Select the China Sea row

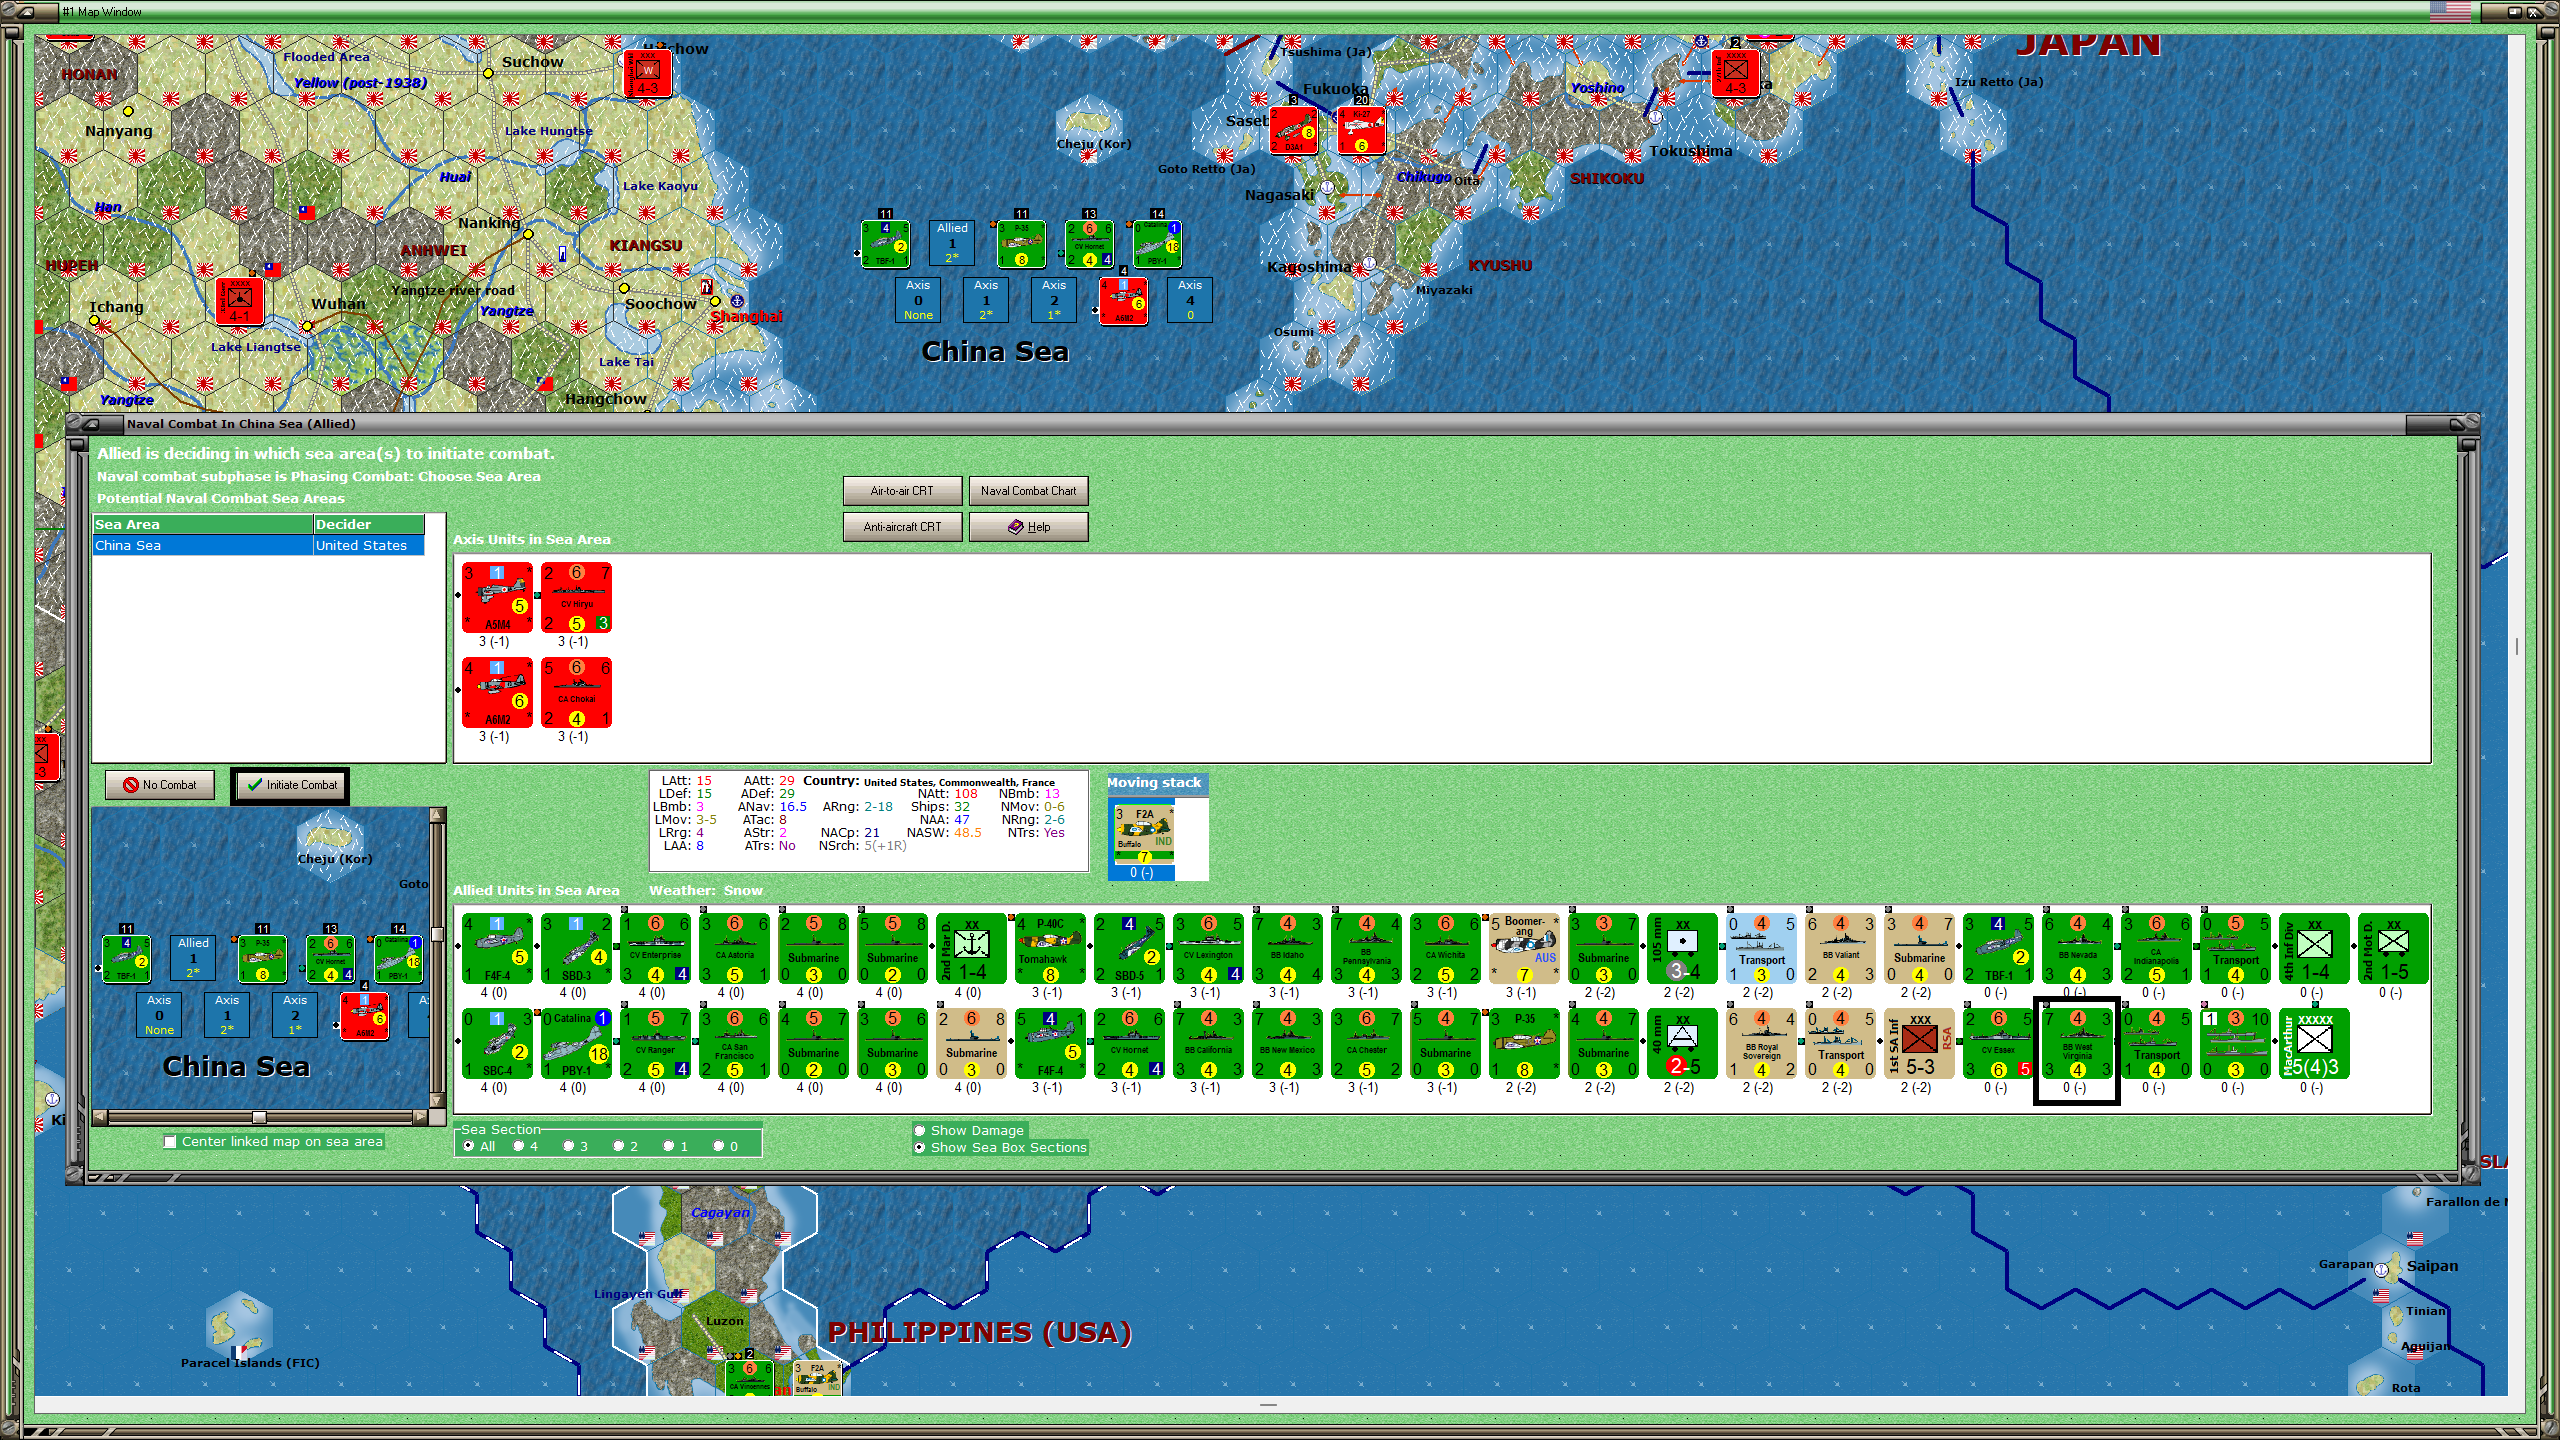258,545
